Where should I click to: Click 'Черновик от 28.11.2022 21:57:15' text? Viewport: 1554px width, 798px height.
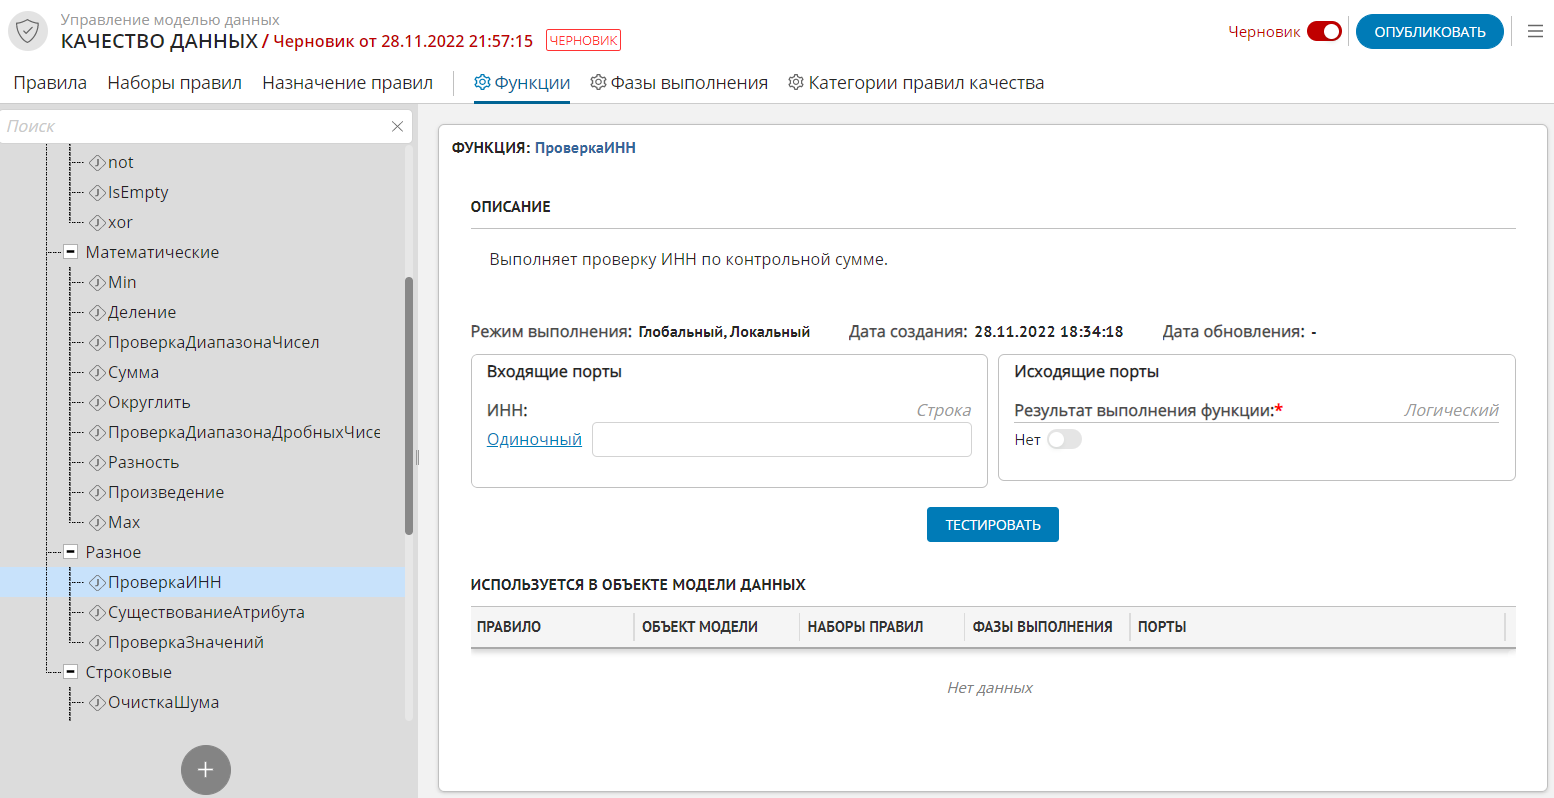pos(403,41)
